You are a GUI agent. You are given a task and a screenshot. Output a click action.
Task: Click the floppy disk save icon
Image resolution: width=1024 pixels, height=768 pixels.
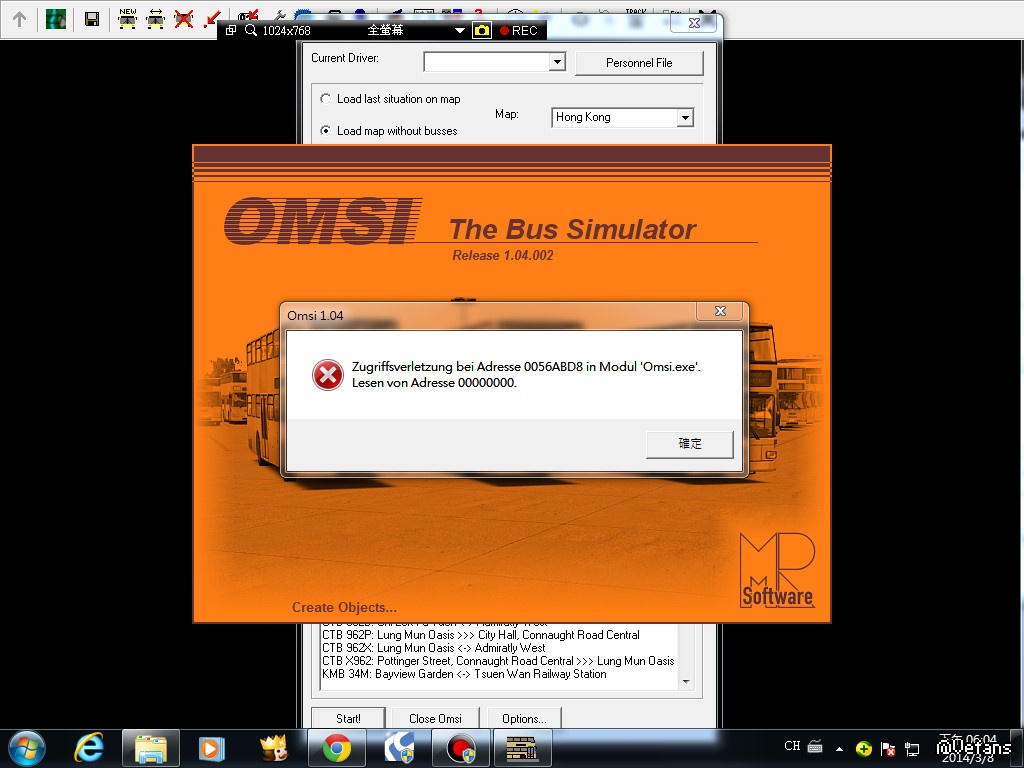click(92, 19)
